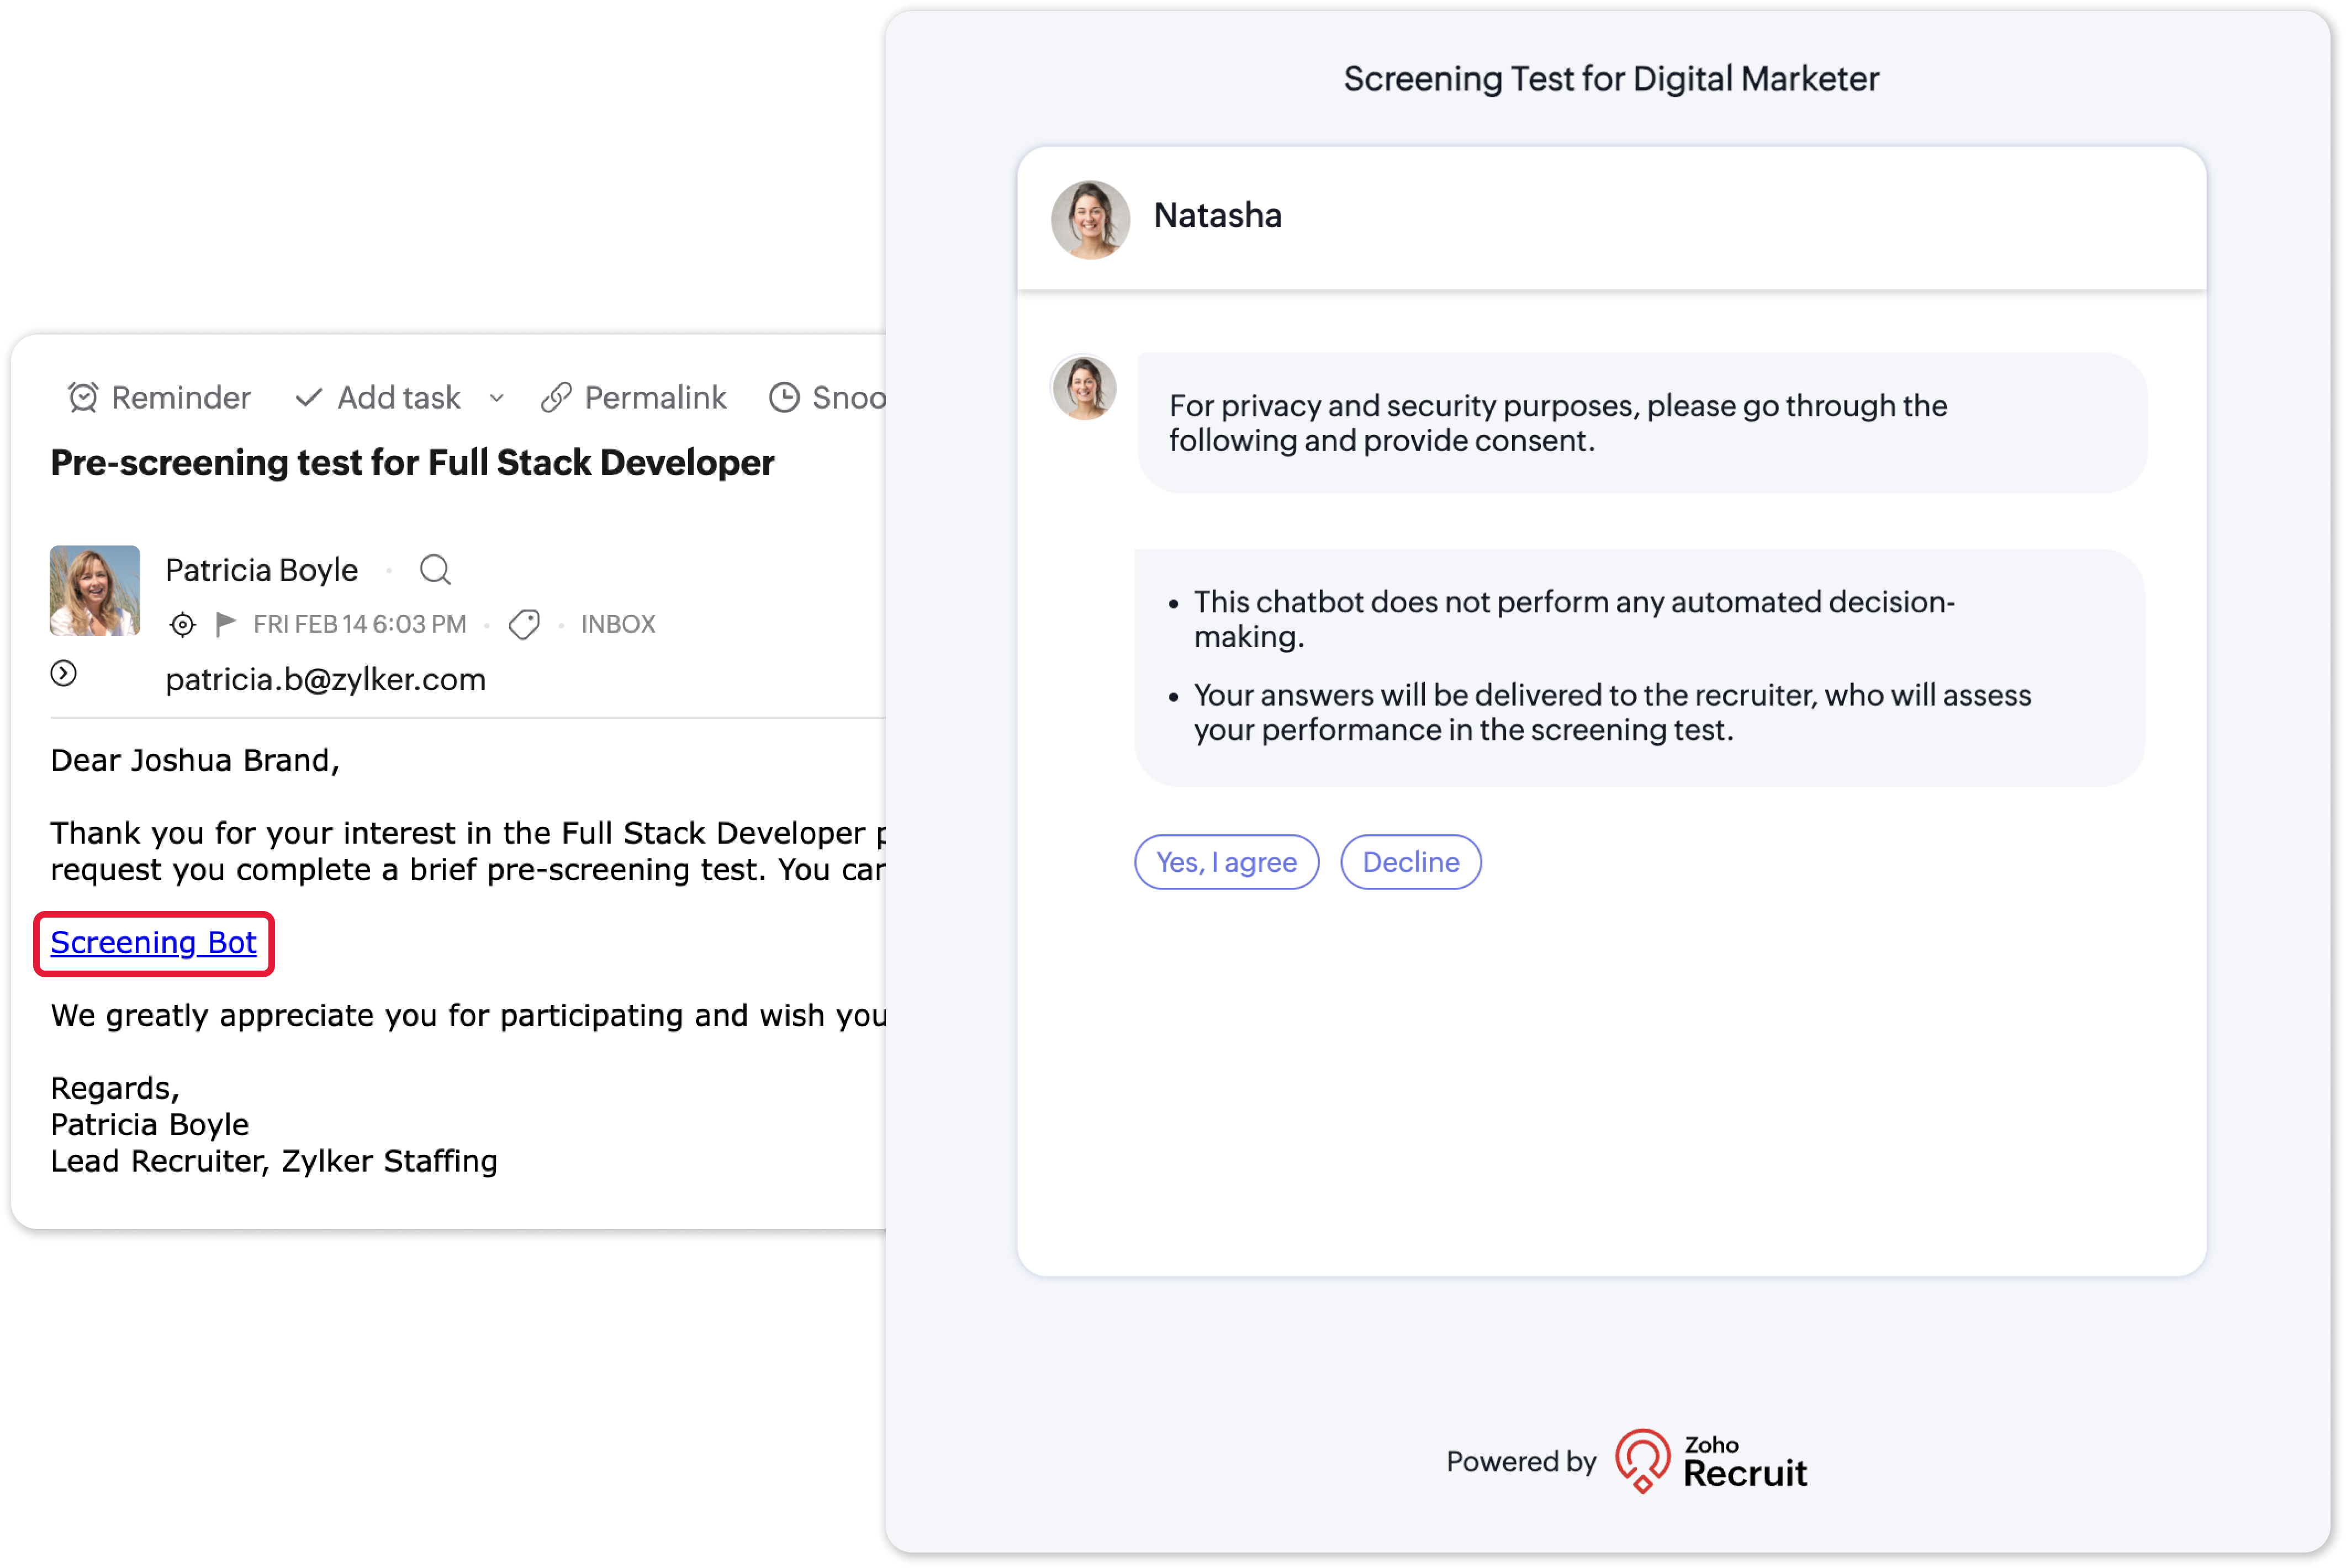Image resolution: width=2346 pixels, height=1568 pixels.
Task: Click the Reminder alarm clock icon
Action: click(x=83, y=398)
